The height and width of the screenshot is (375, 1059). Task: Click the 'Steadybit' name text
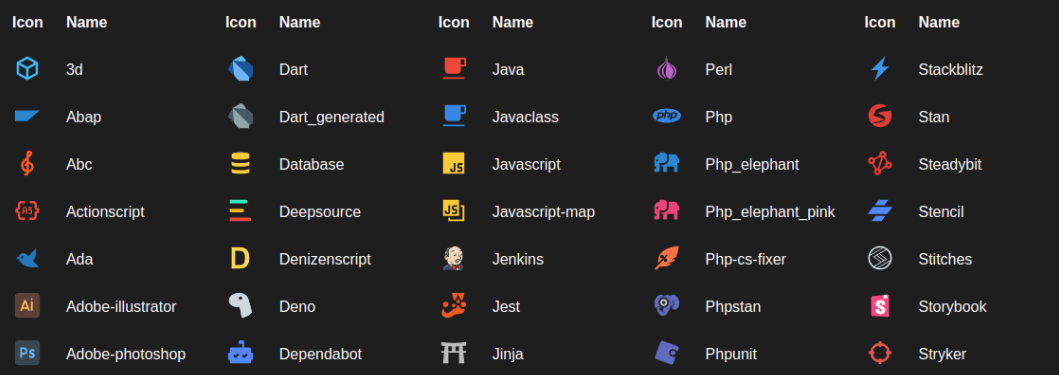click(950, 164)
